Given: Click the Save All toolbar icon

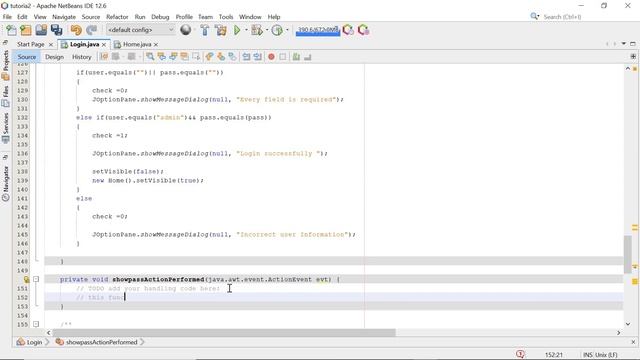Looking at the screenshot, I should (56, 30).
